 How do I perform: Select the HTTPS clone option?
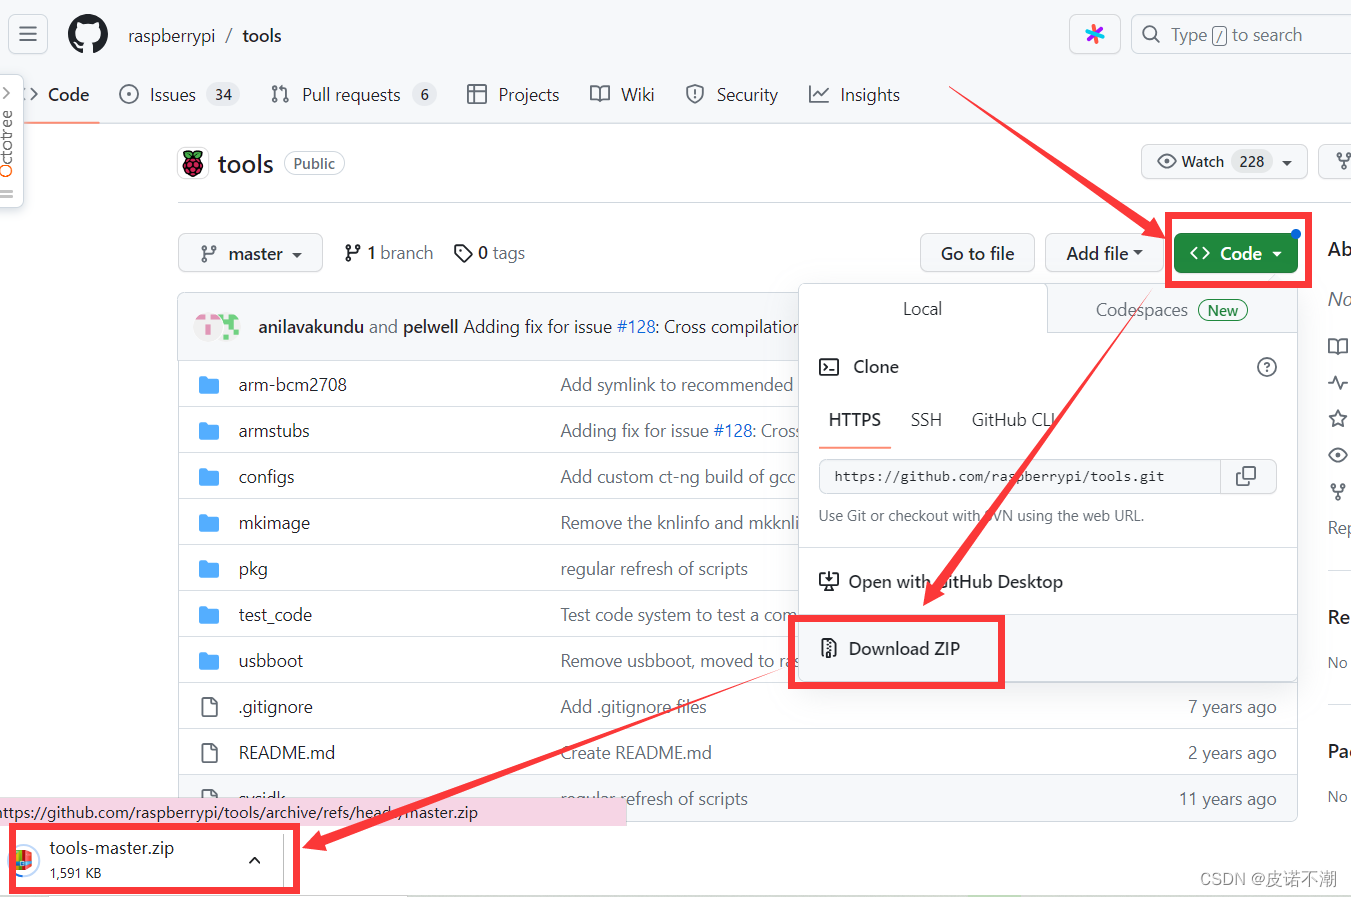855,420
